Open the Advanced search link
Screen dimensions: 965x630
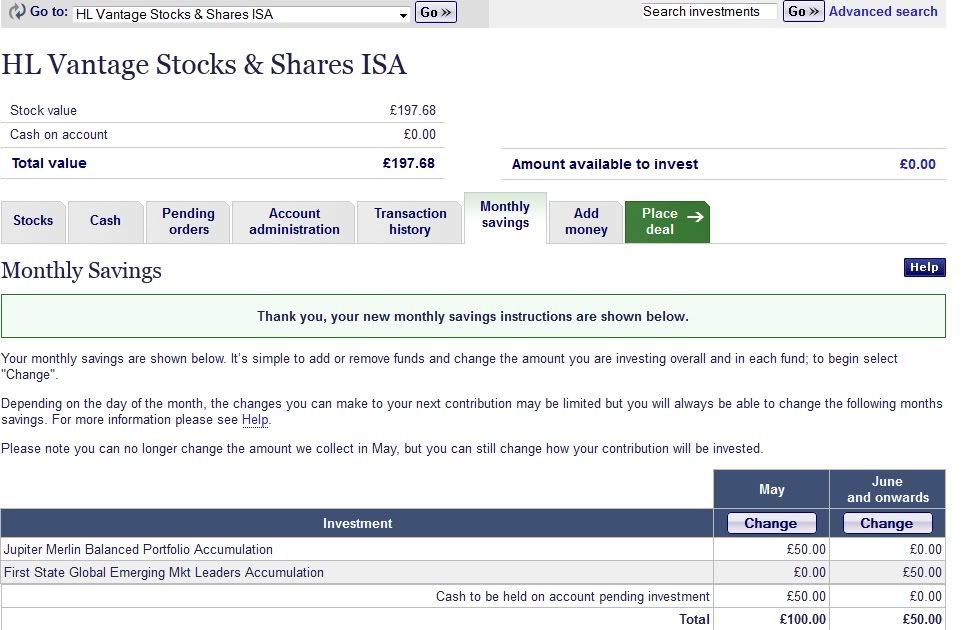pyautogui.click(x=883, y=11)
